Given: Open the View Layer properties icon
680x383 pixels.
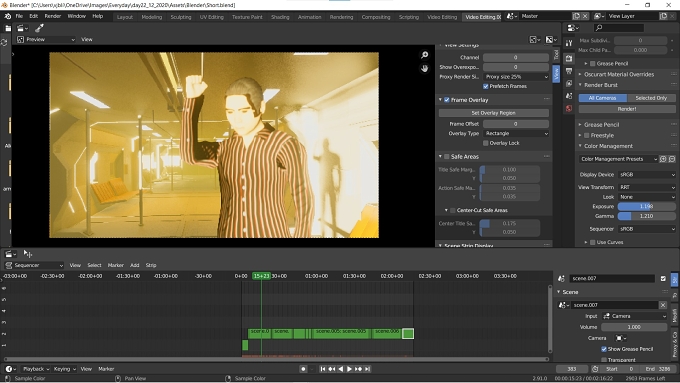Looking at the screenshot, I should tap(569, 83).
